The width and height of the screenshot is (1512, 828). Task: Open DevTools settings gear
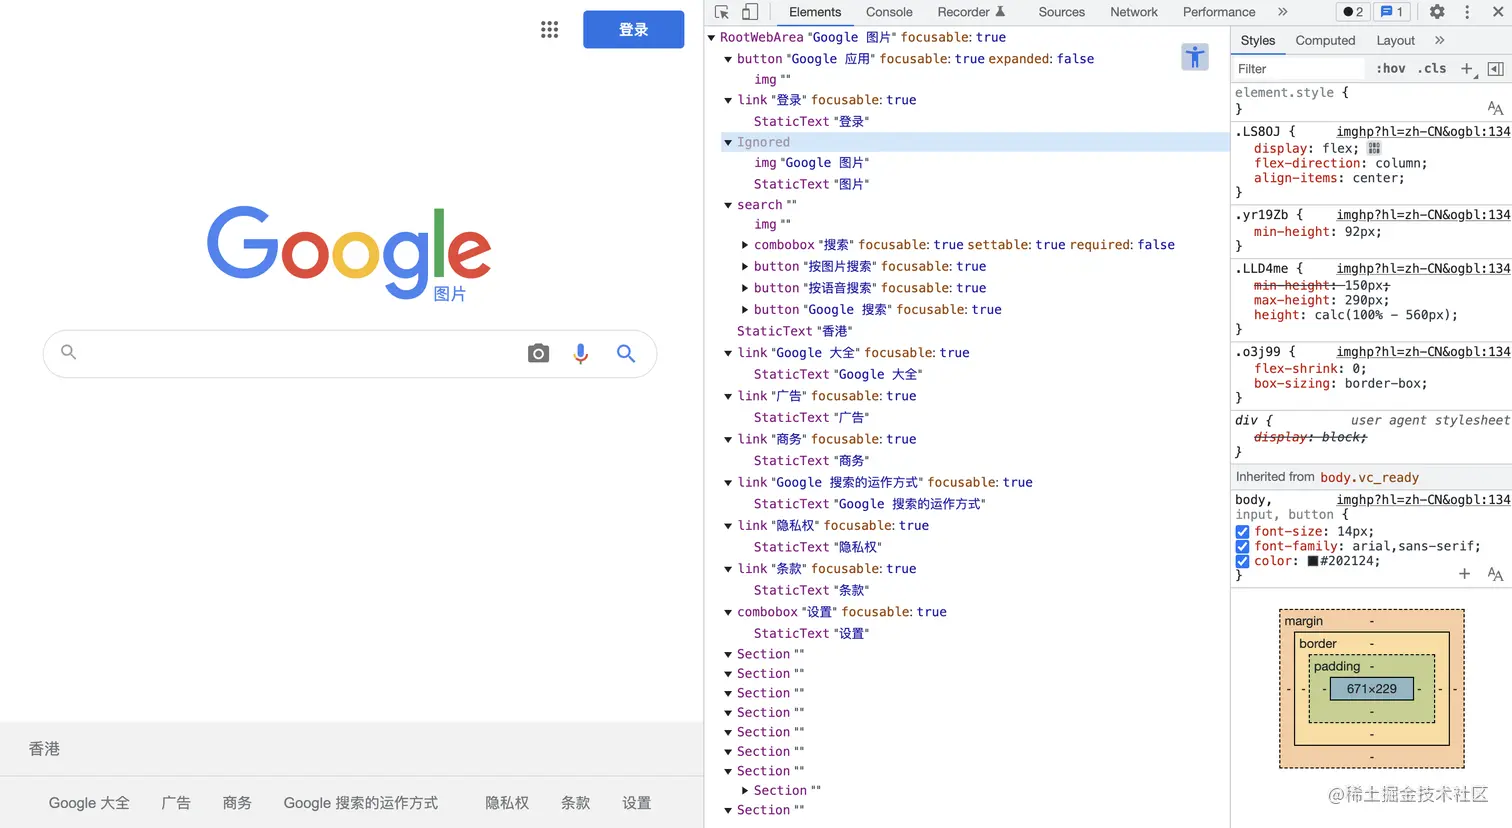[x=1437, y=12]
